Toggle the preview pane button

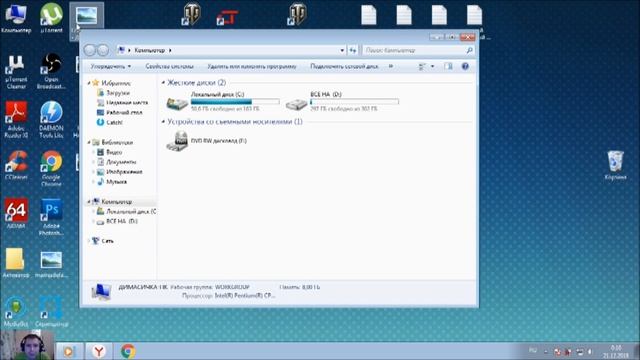click(x=448, y=66)
